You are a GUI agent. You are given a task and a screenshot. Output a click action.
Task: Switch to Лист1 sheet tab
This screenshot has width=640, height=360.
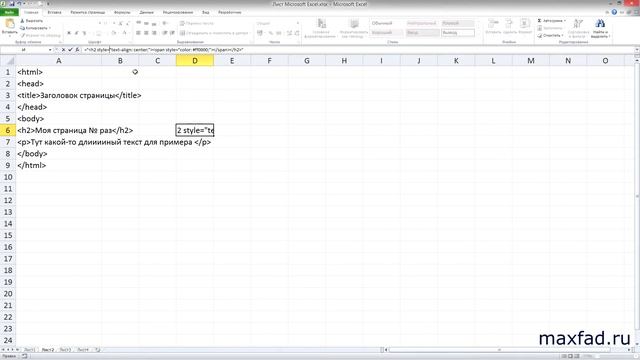pyautogui.click(x=29, y=350)
